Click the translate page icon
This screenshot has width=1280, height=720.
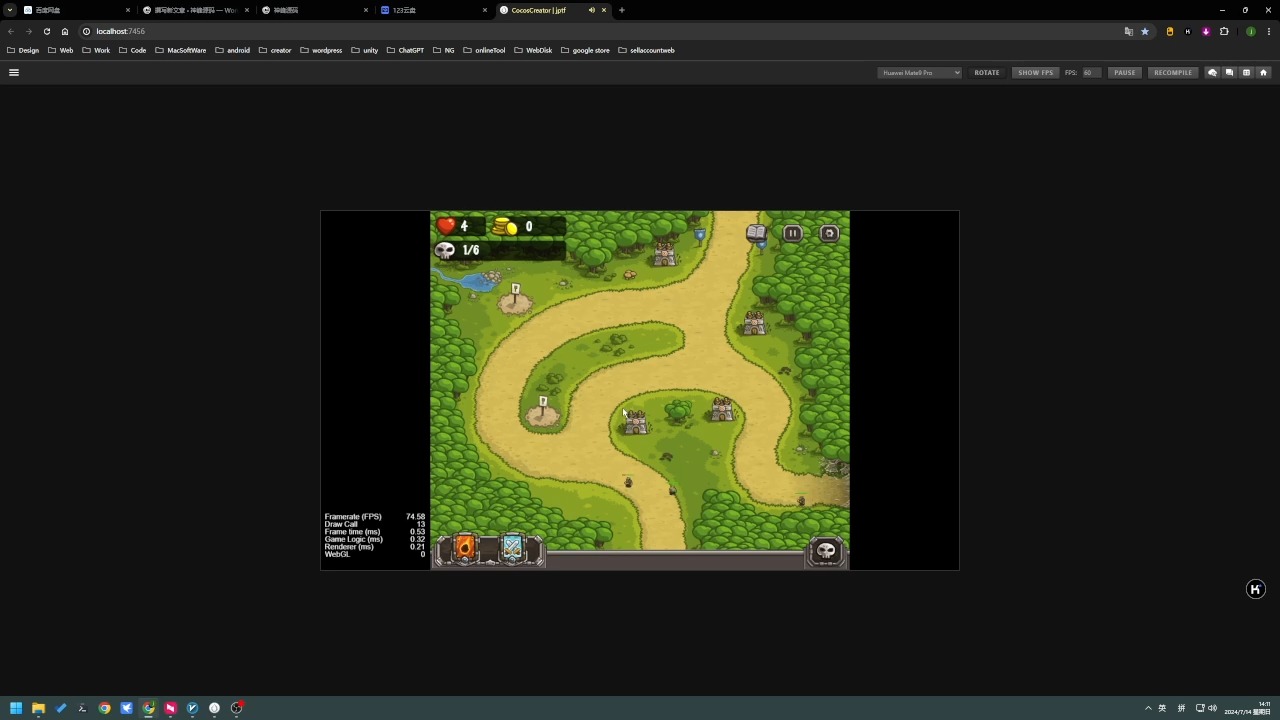[x=1129, y=31]
